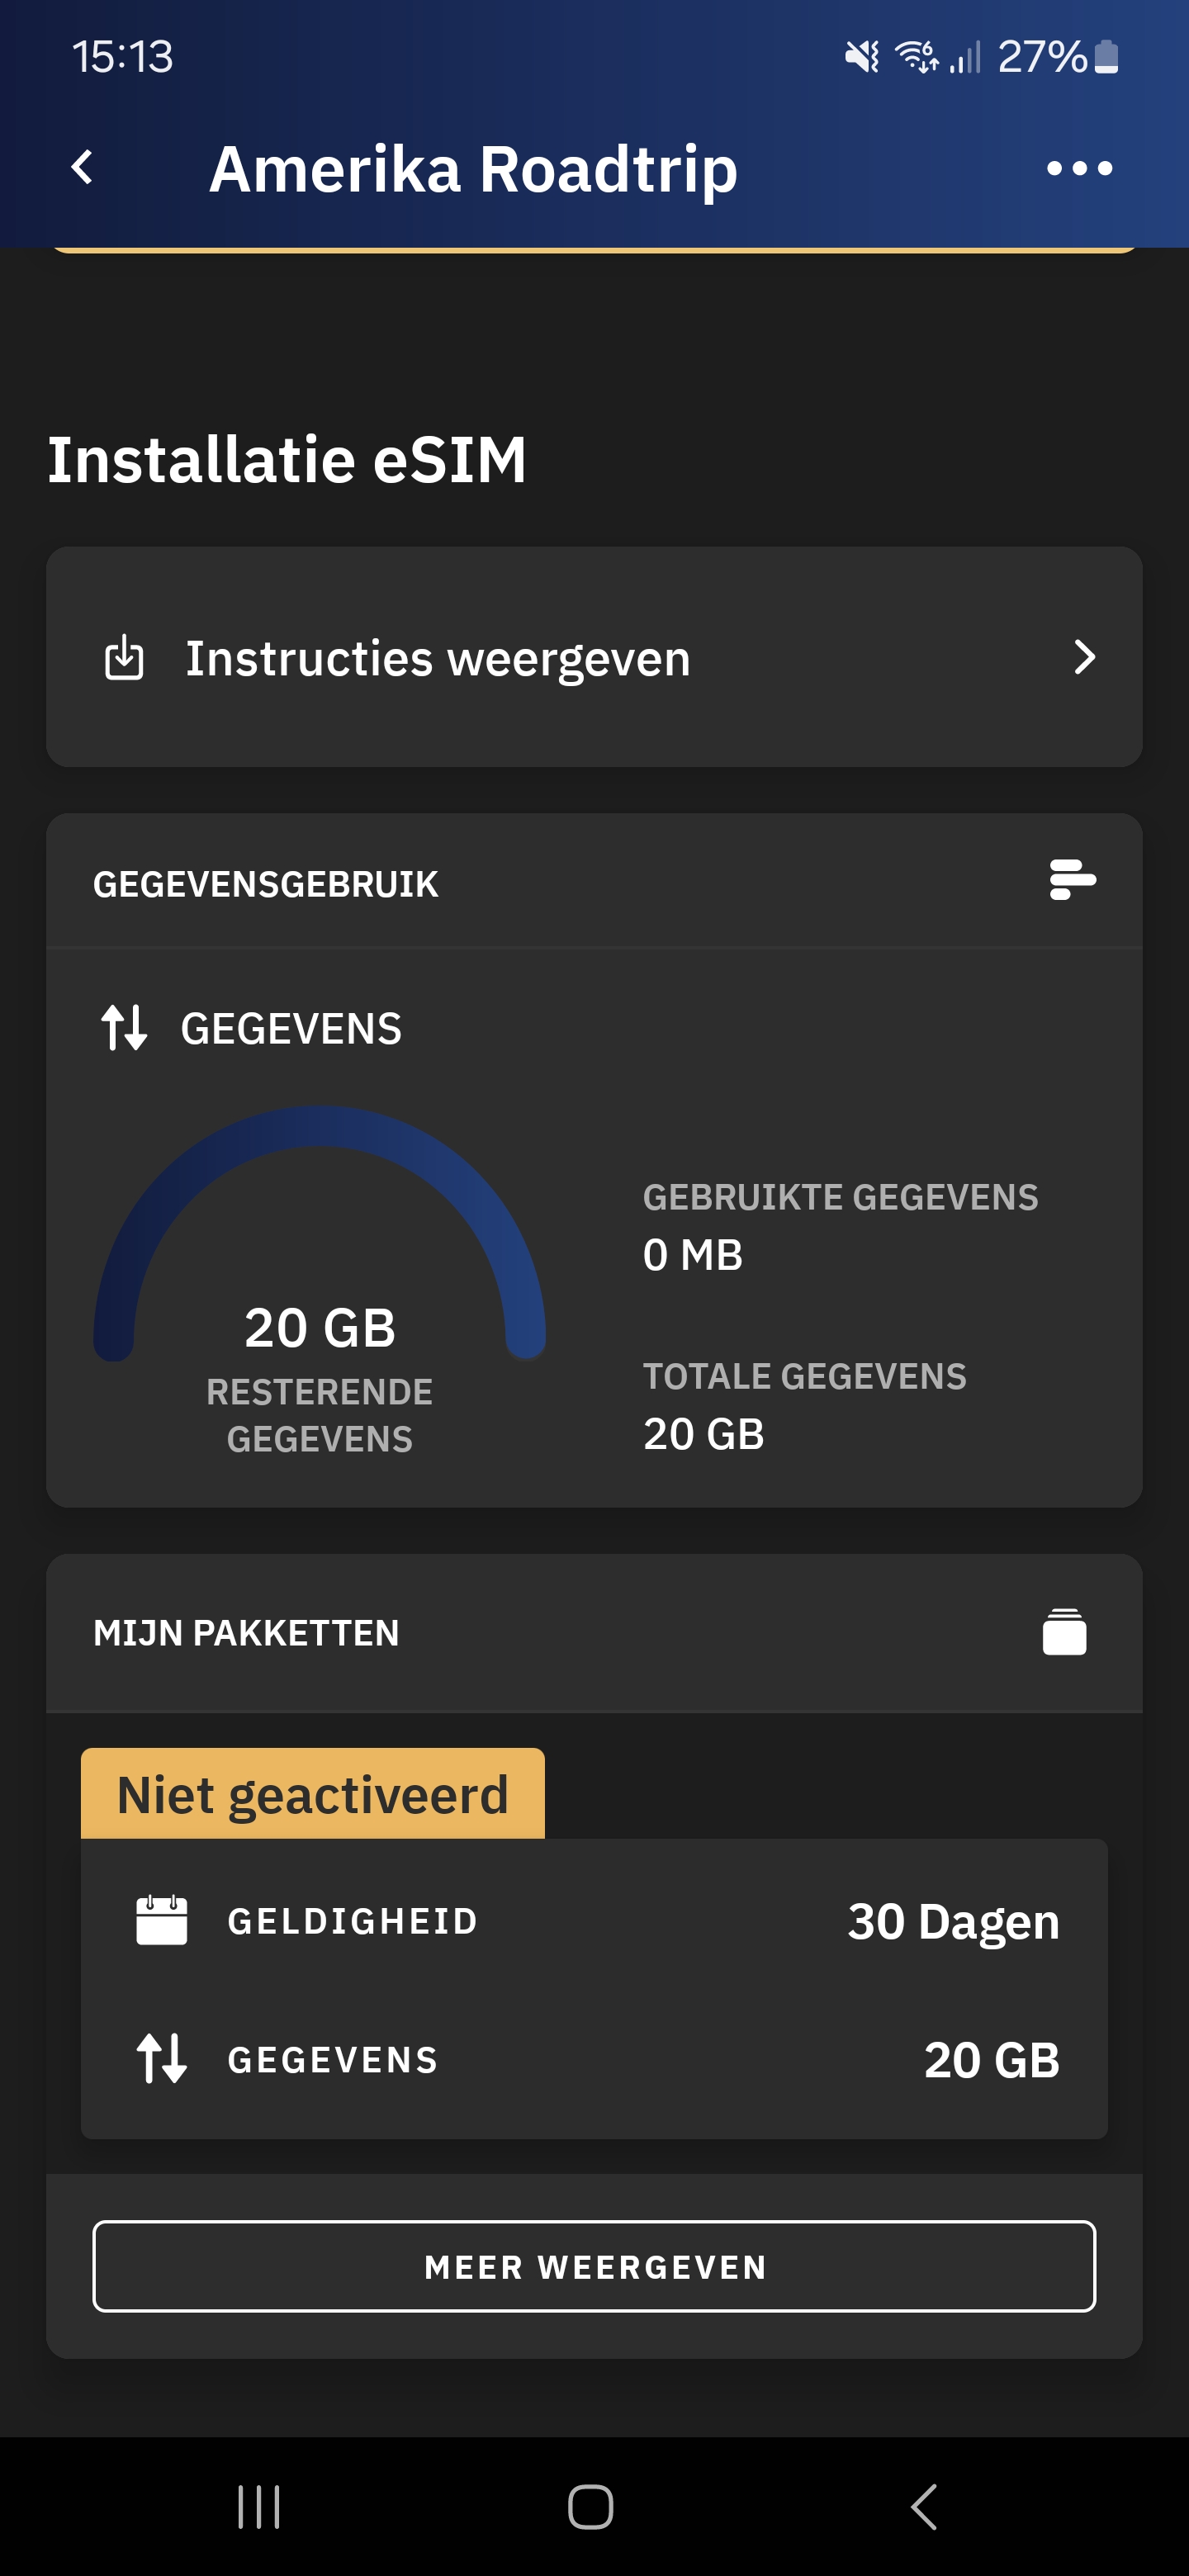Viewport: 1189px width, 2576px height.
Task: Tap the calendar icon next to GELDIGHEID
Action: point(161,1920)
